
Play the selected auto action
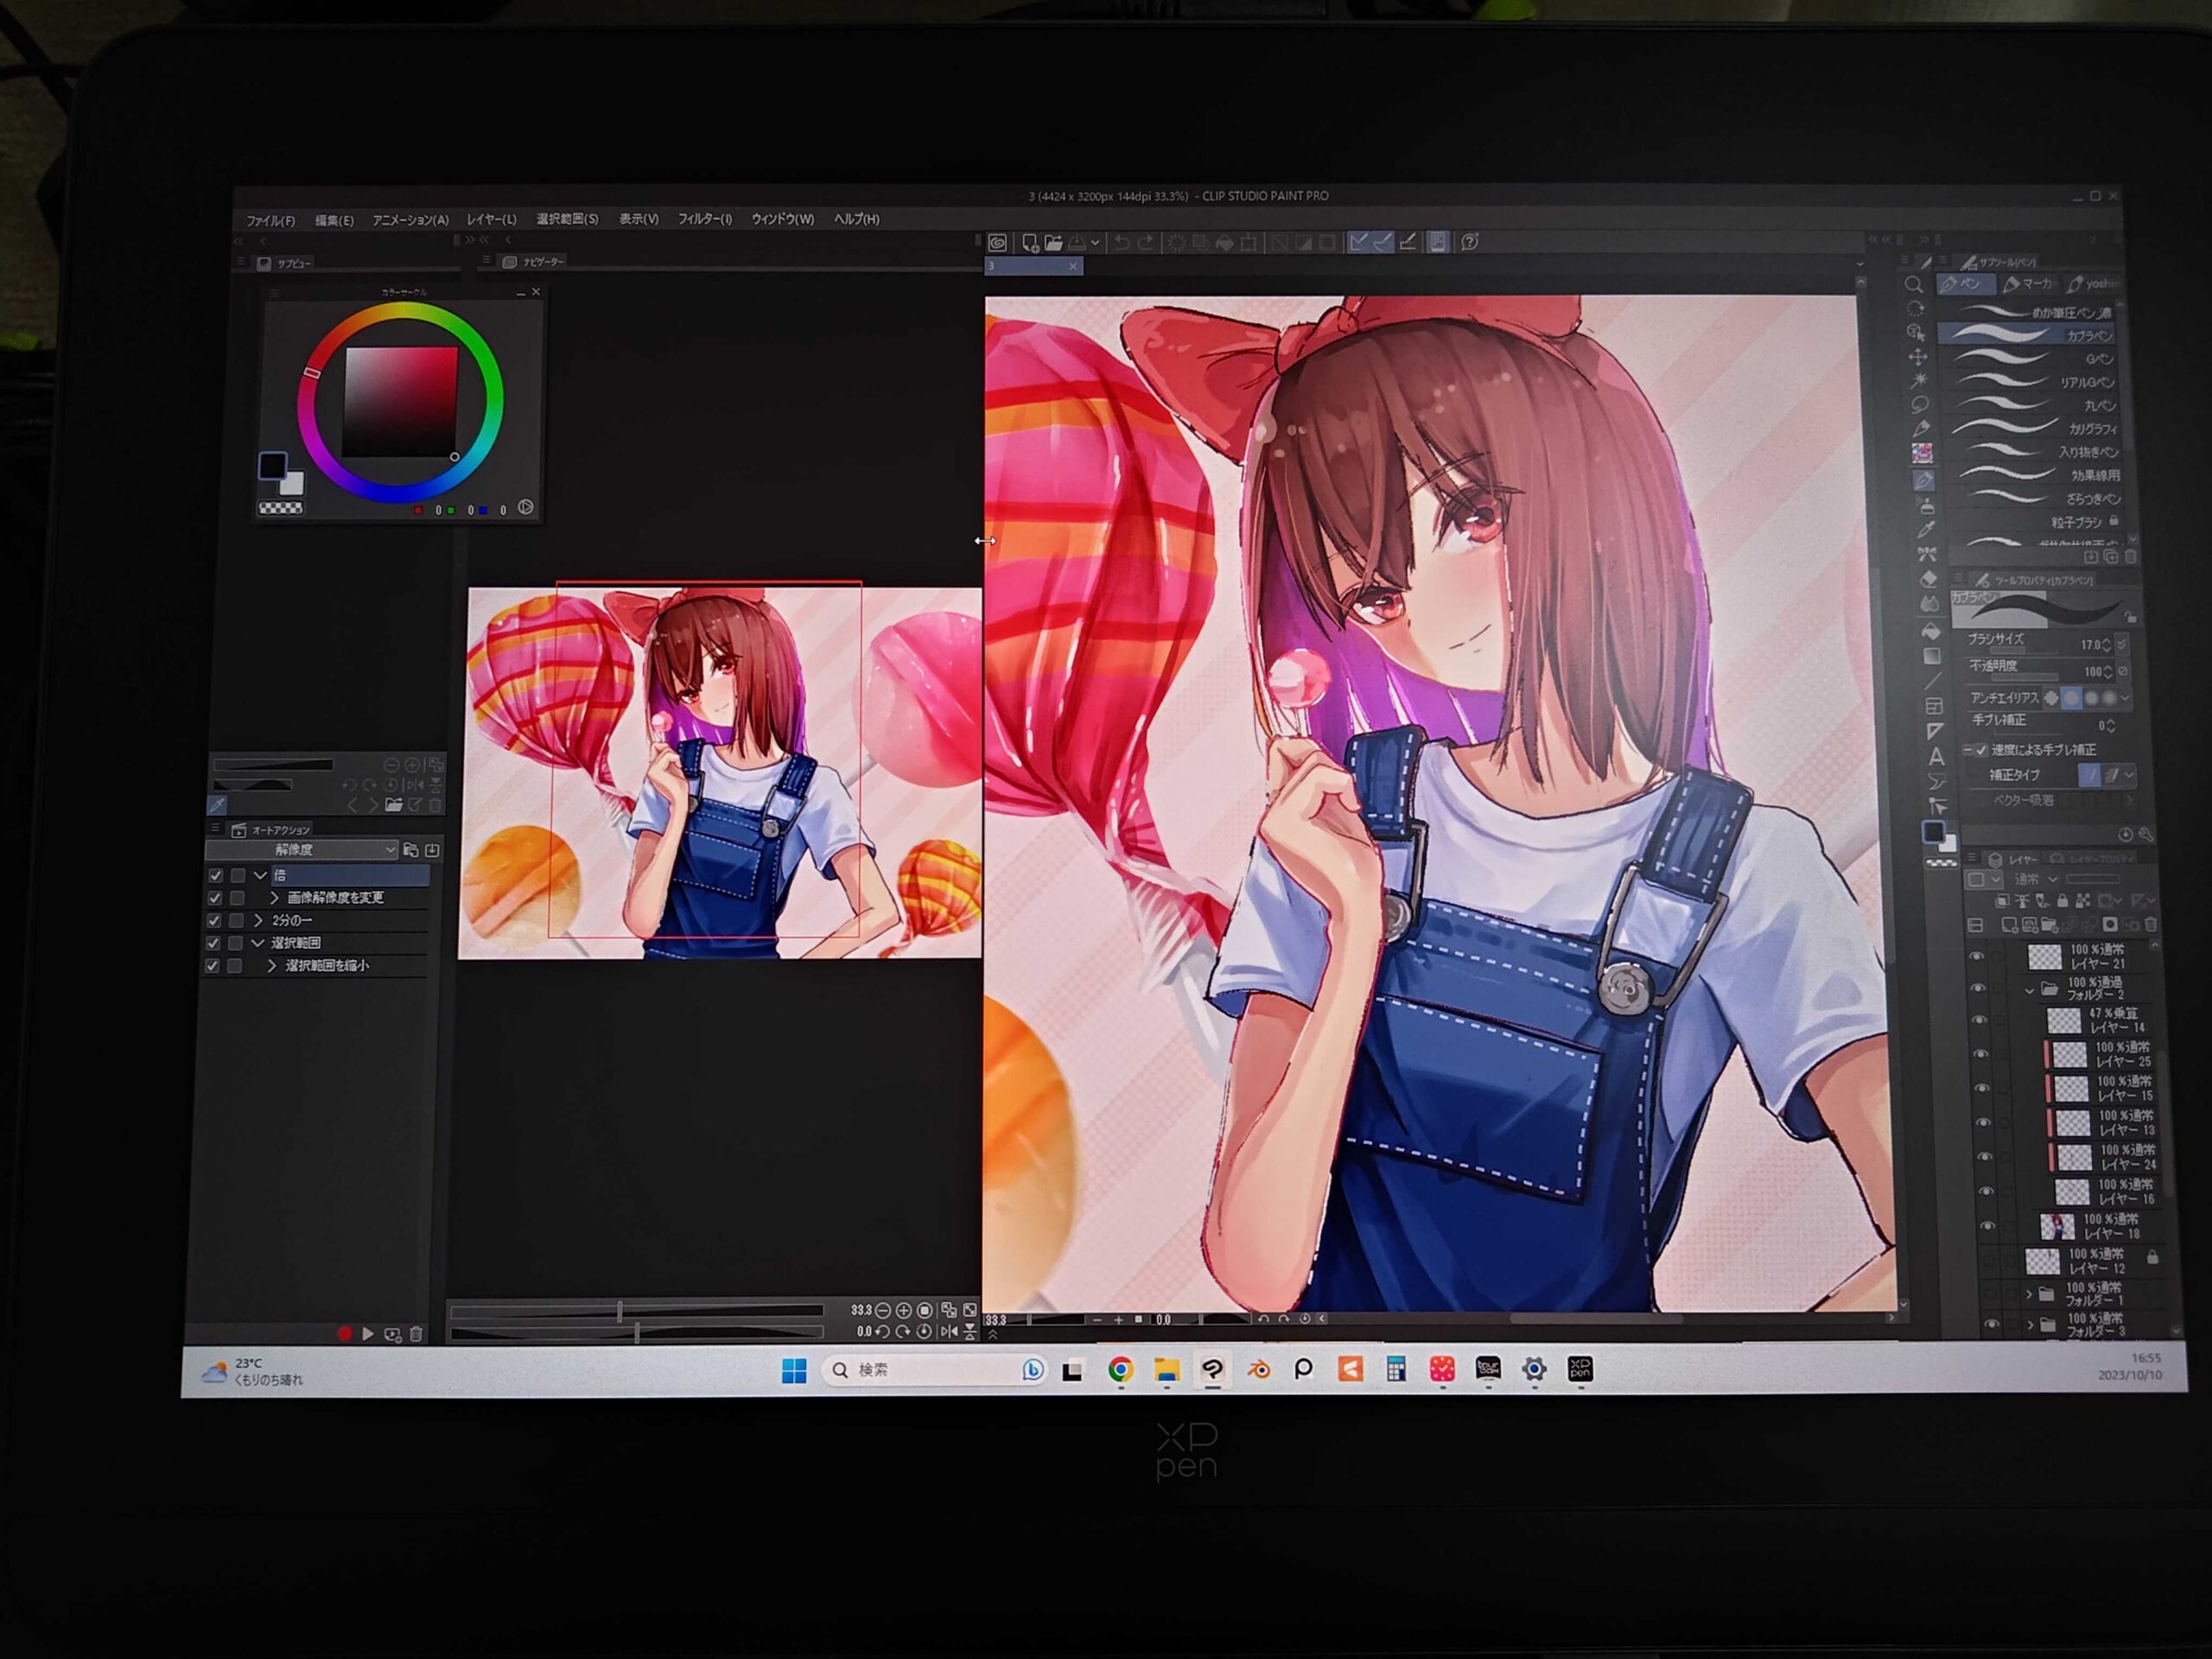click(x=368, y=1334)
